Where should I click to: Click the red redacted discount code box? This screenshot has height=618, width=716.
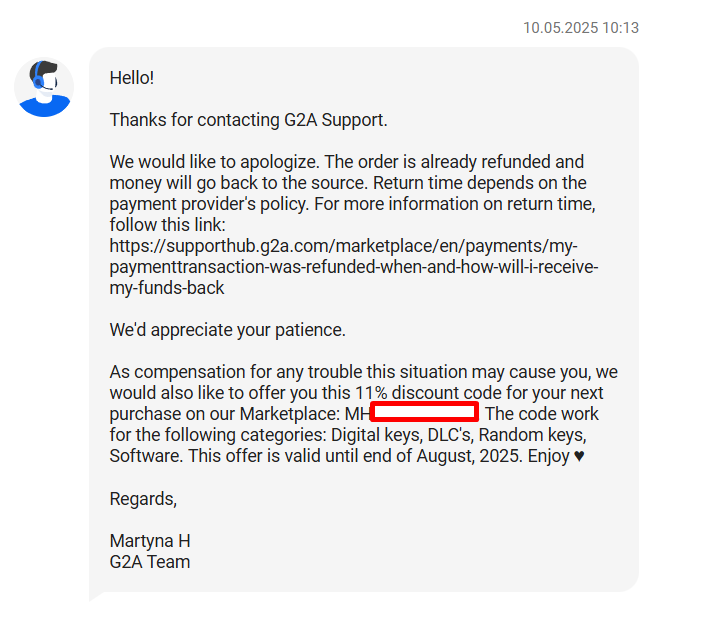tap(424, 412)
